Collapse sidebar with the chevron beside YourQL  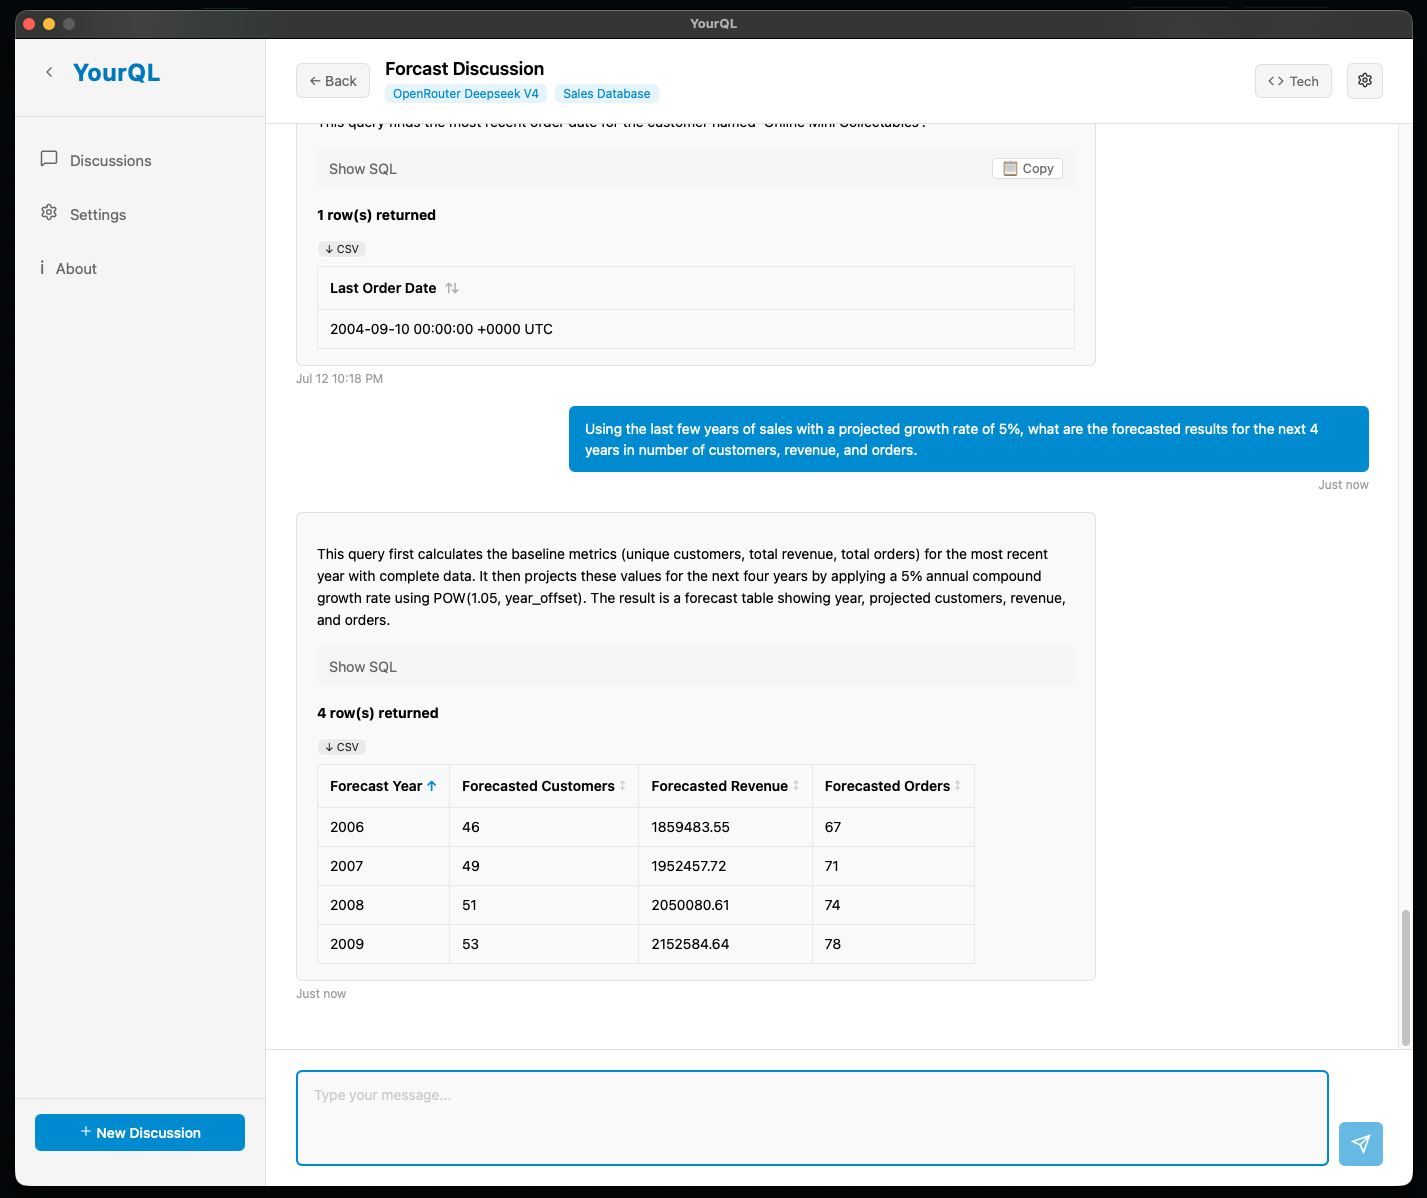49,72
